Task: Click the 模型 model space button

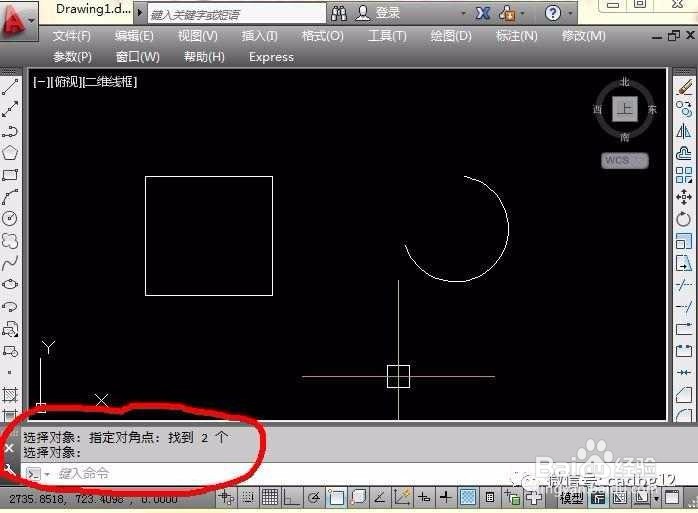Action: 571,498
